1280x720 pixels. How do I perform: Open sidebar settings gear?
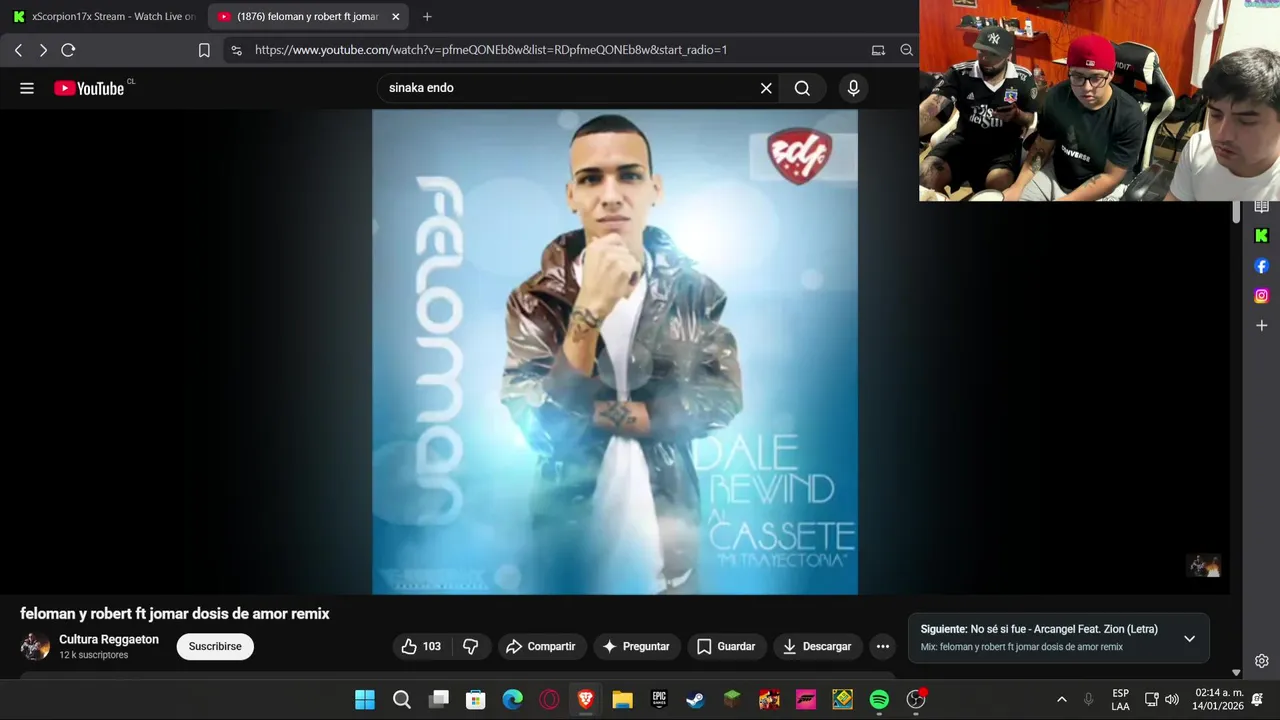[x=1261, y=661]
